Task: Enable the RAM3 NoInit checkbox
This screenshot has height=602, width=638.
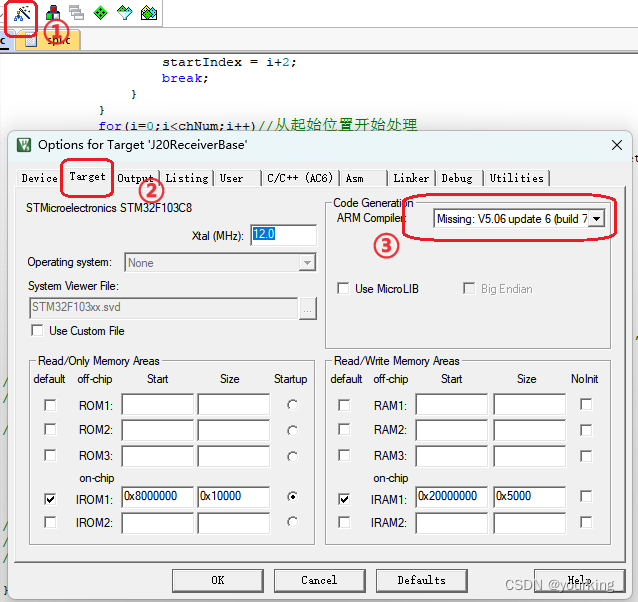Action: tap(586, 456)
